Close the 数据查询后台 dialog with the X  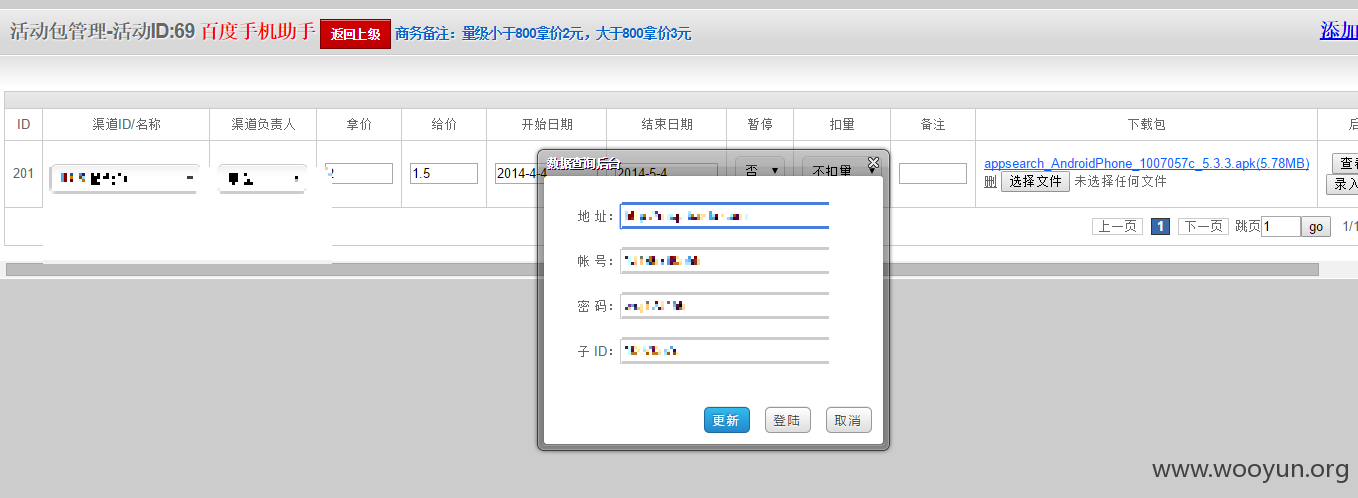click(873, 162)
